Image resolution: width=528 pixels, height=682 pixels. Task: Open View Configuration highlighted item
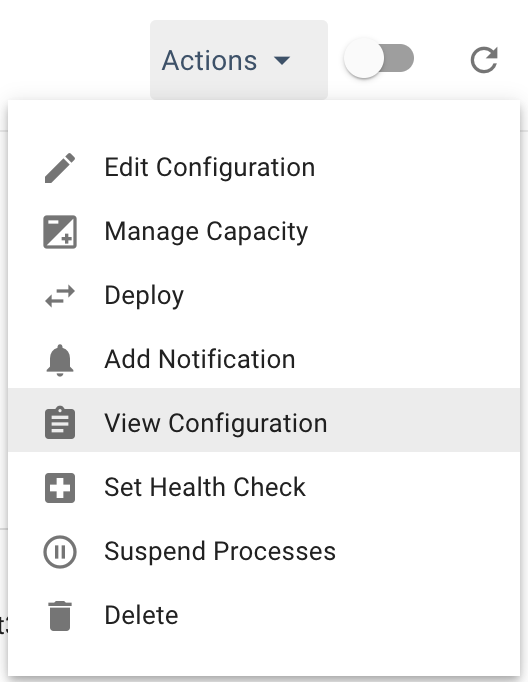tap(264, 420)
